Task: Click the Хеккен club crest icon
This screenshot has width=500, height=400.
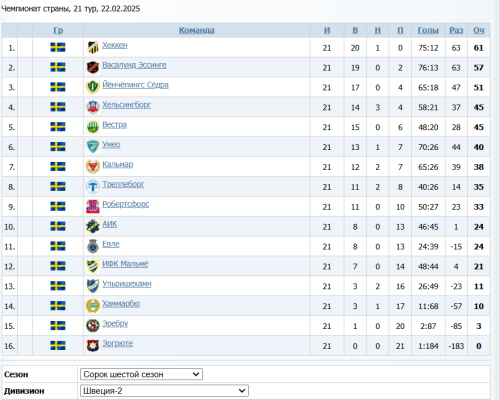Action: [93, 47]
